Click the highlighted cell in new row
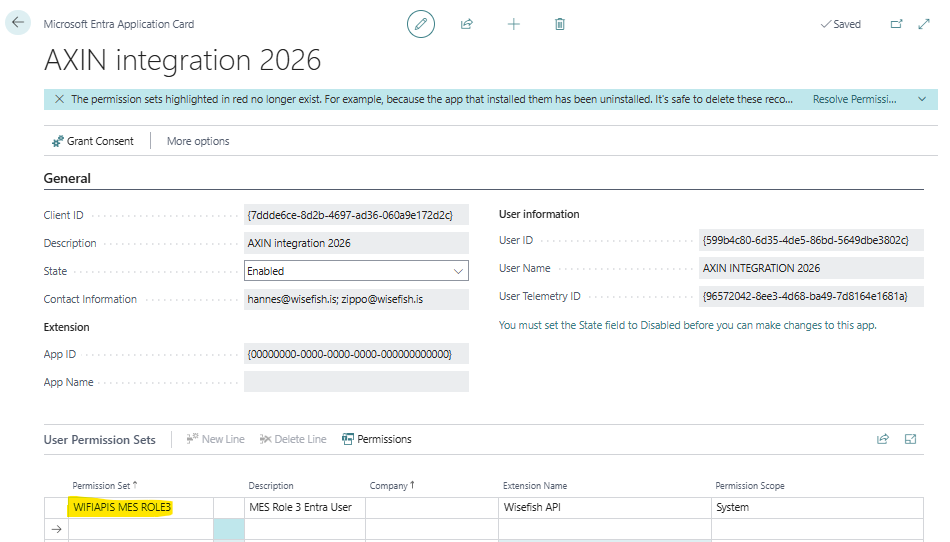 229,529
